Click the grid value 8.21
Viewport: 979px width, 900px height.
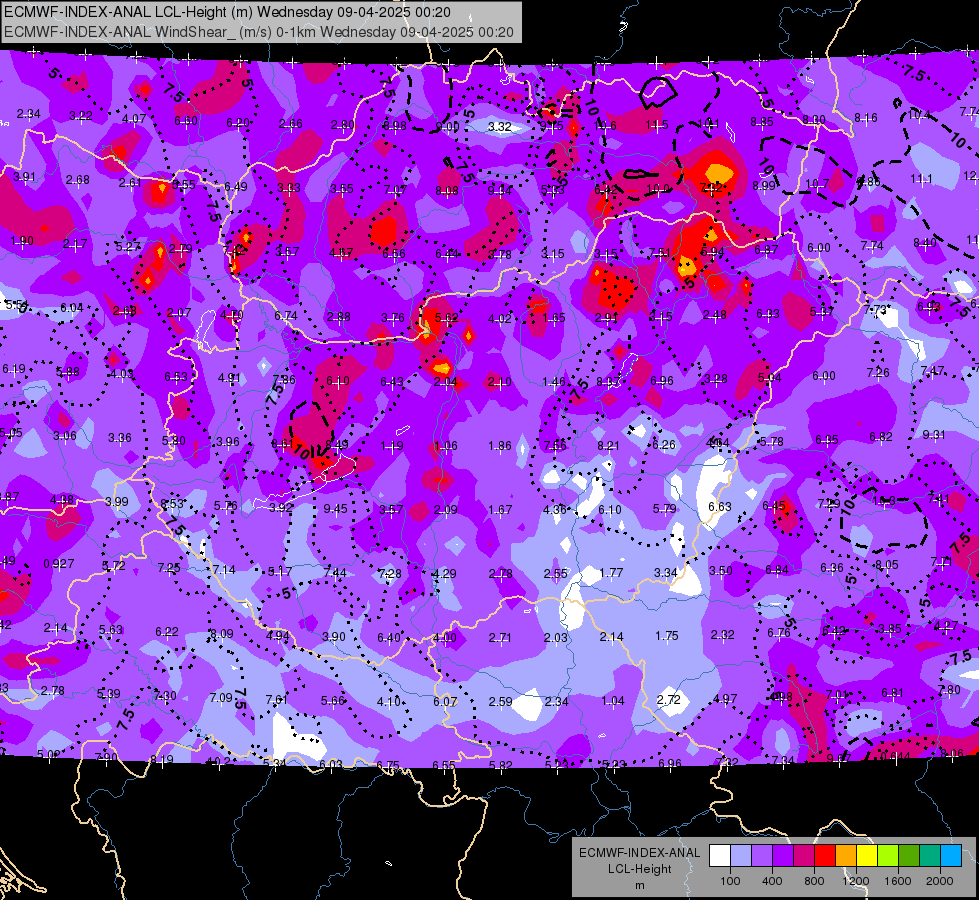click(609, 445)
